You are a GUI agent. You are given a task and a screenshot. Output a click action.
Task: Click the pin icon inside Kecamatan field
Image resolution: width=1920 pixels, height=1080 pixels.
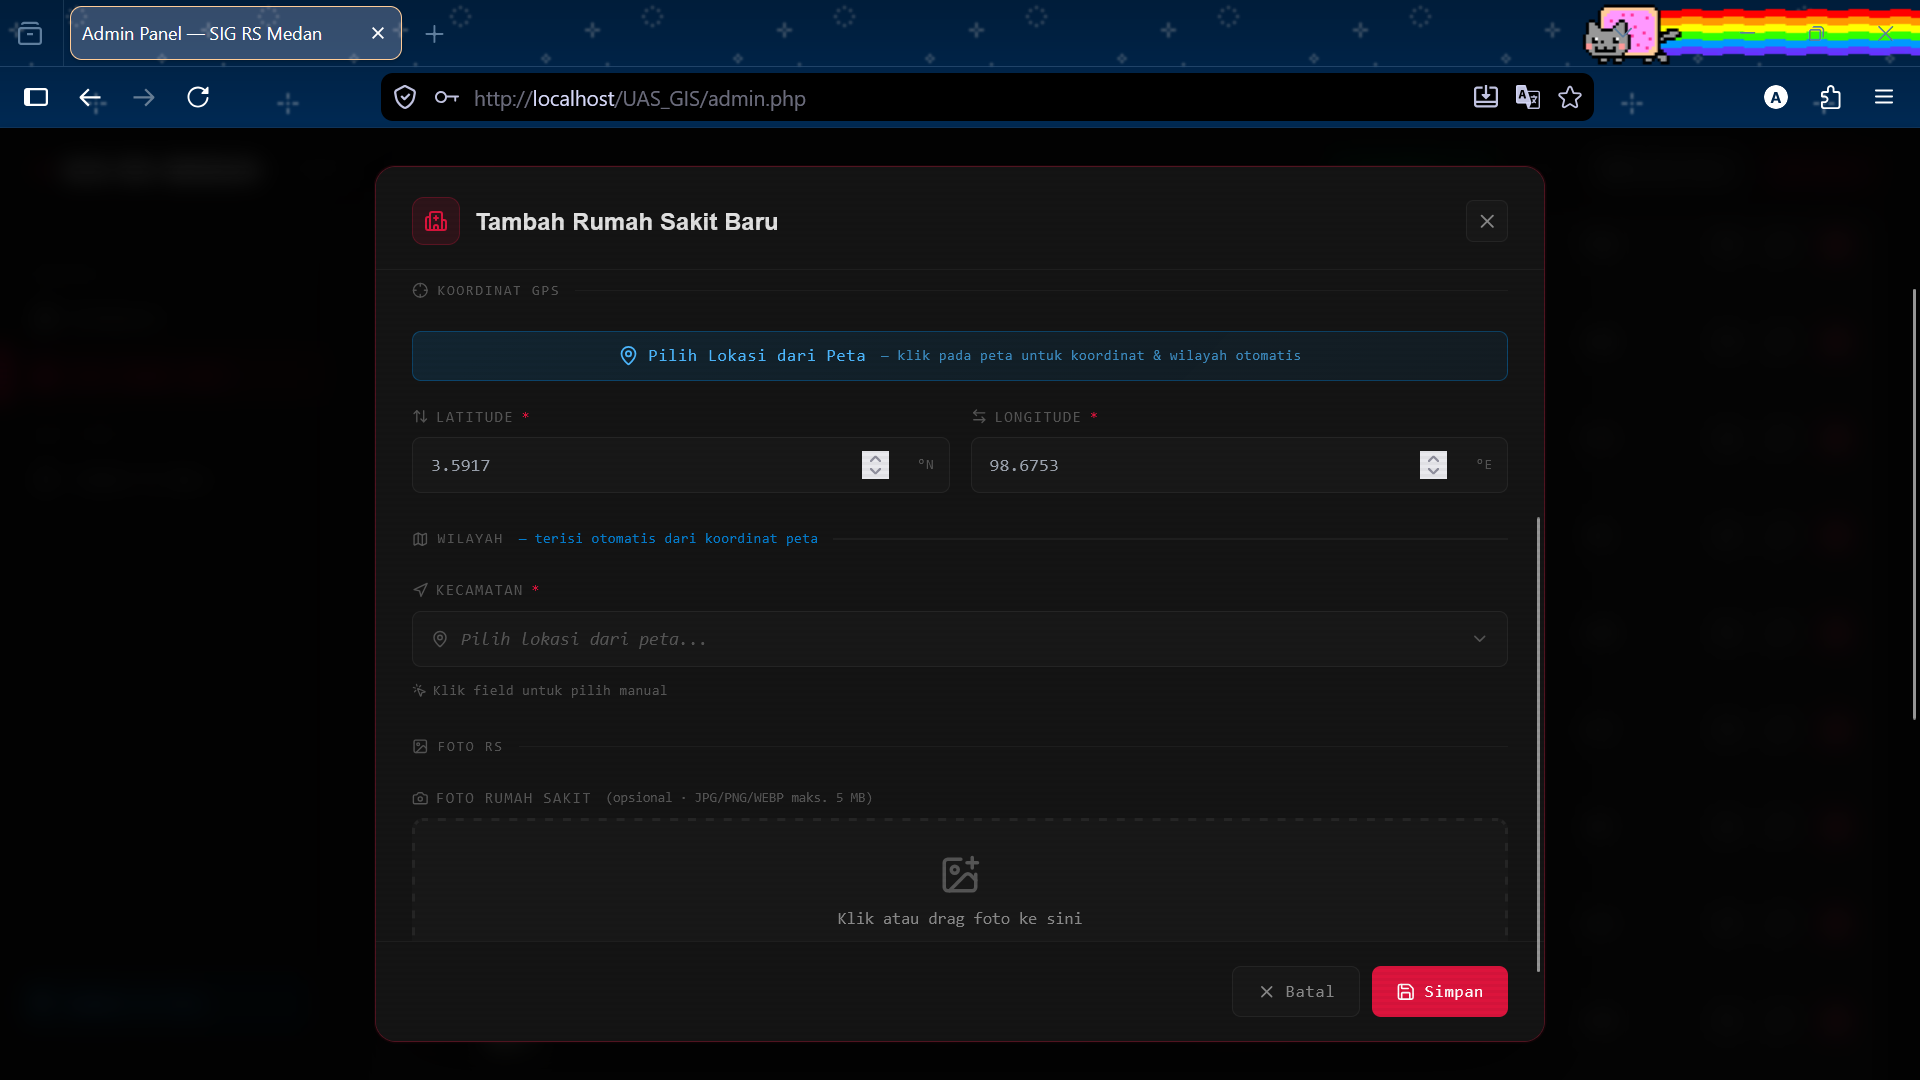click(x=440, y=639)
